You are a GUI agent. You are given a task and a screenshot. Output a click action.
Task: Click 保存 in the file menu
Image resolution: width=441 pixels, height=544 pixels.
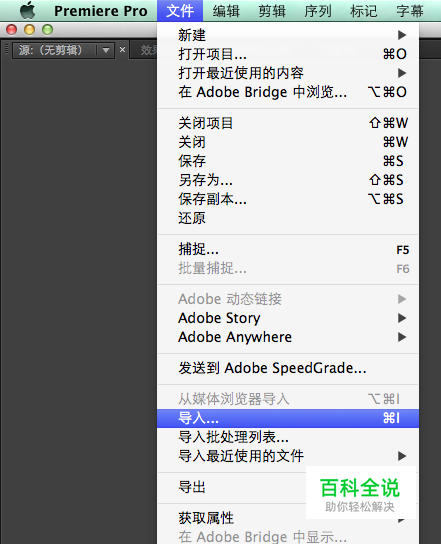pos(288,161)
